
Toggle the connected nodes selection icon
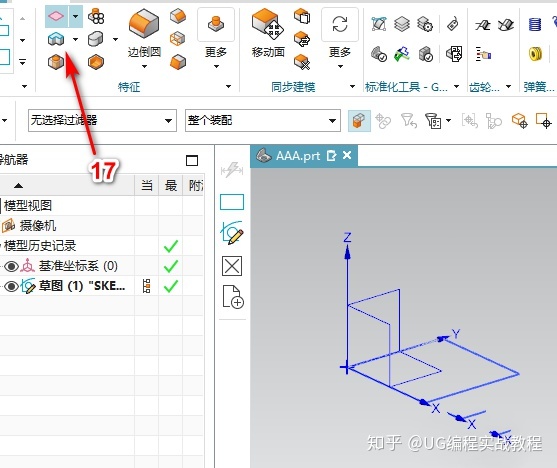point(494,121)
